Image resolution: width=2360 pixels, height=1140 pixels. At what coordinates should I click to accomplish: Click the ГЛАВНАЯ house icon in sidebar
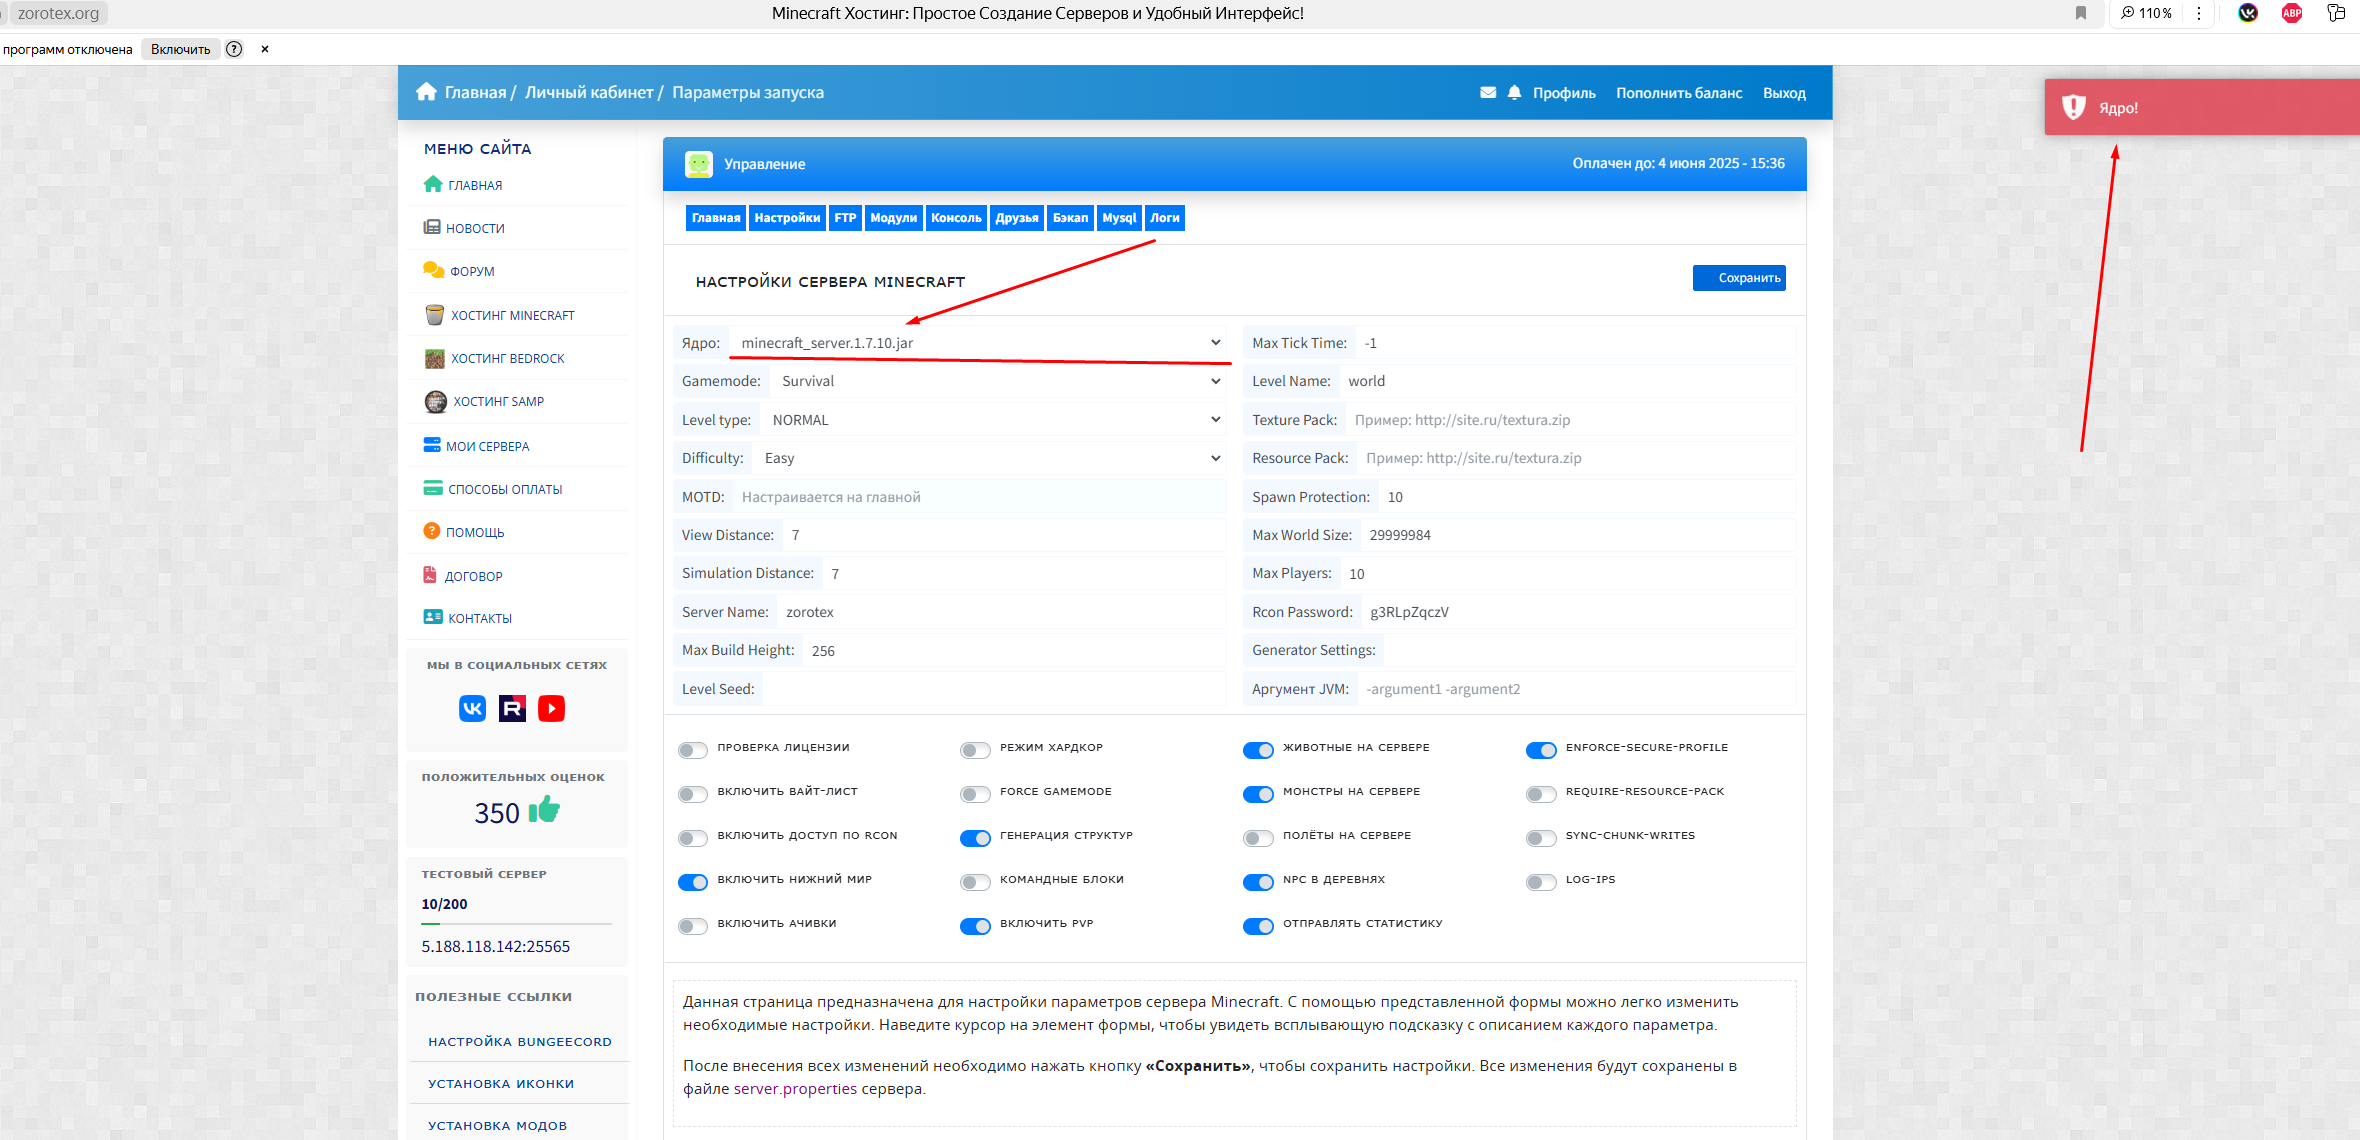[x=433, y=184]
